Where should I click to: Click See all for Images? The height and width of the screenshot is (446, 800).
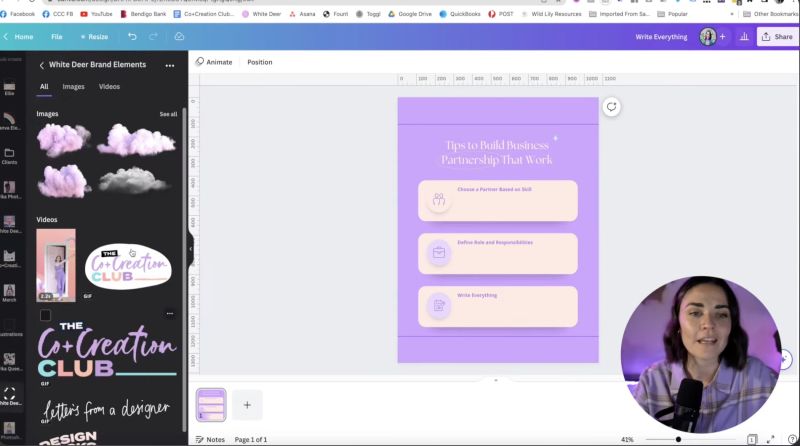(168, 114)
